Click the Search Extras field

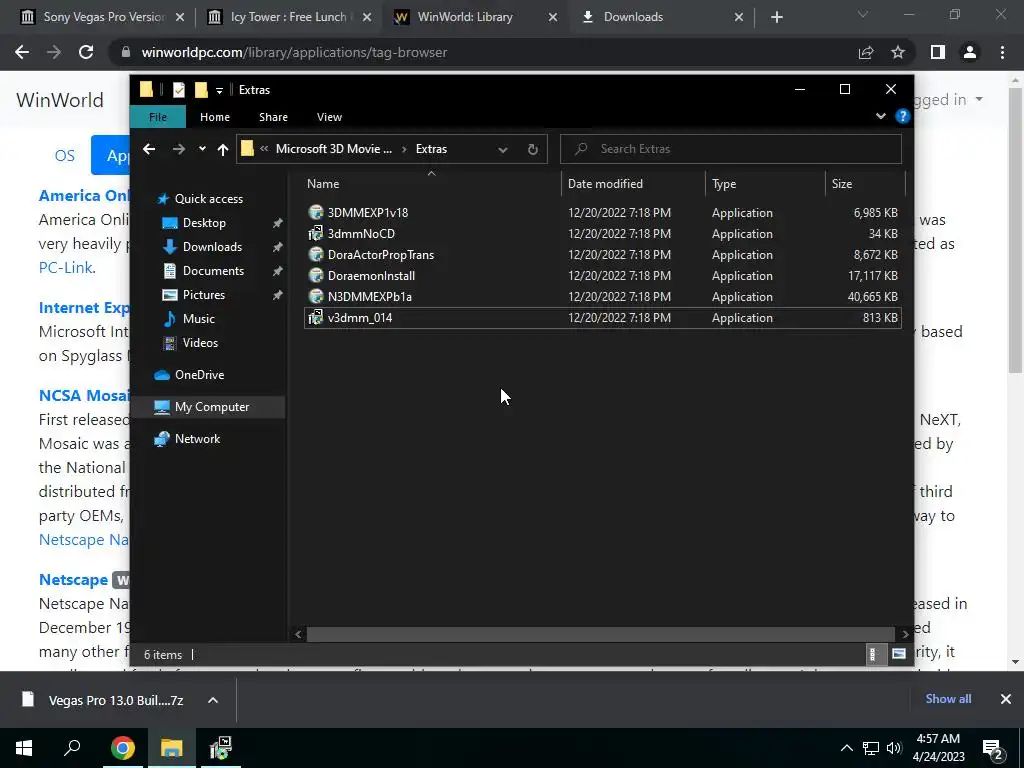point(731,149)
